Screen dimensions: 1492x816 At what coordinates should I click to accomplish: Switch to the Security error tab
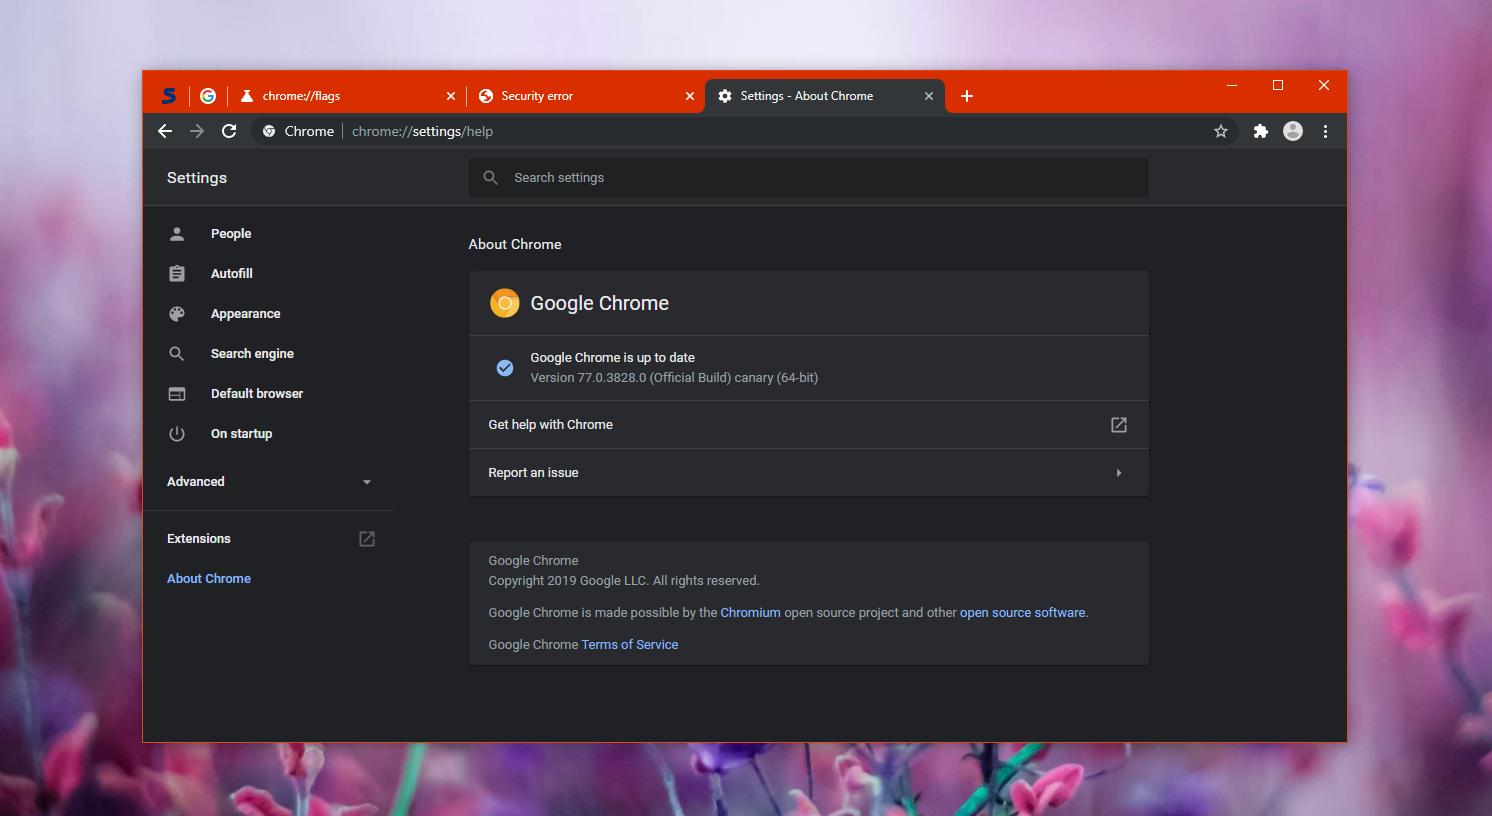click(x=570, y=96)
